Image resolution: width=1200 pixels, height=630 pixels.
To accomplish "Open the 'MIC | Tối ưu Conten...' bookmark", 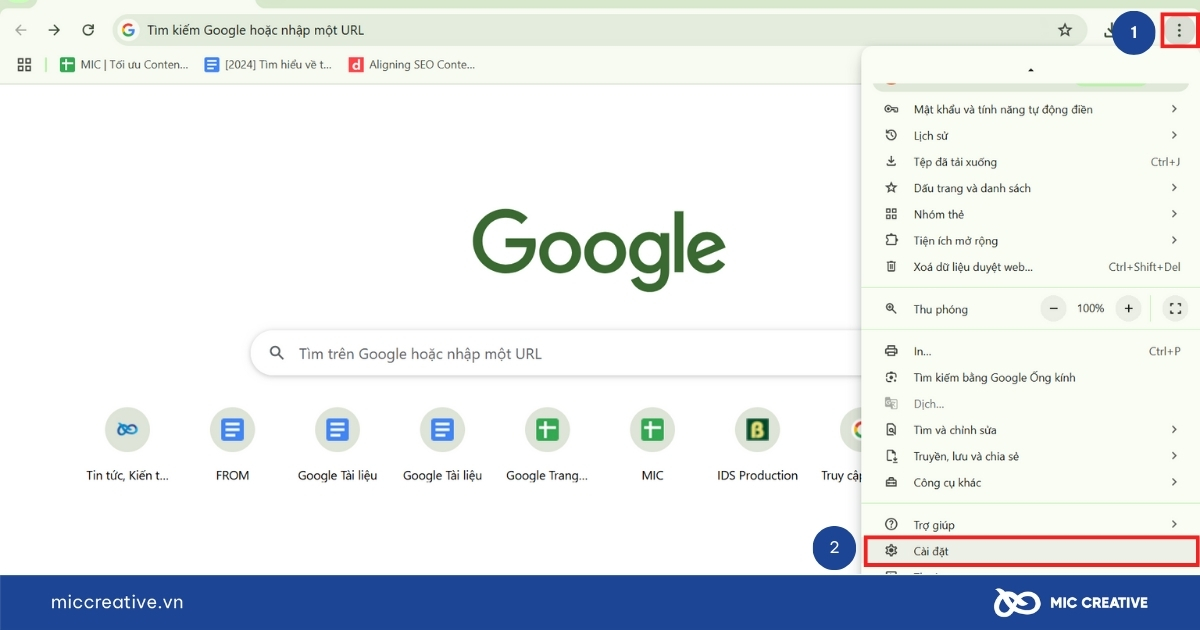I will pos(124,64).
